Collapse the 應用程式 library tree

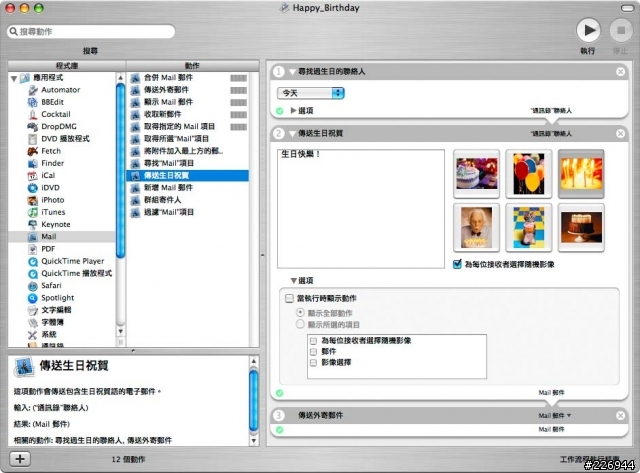pyautogui.click(x=14, y=78)
